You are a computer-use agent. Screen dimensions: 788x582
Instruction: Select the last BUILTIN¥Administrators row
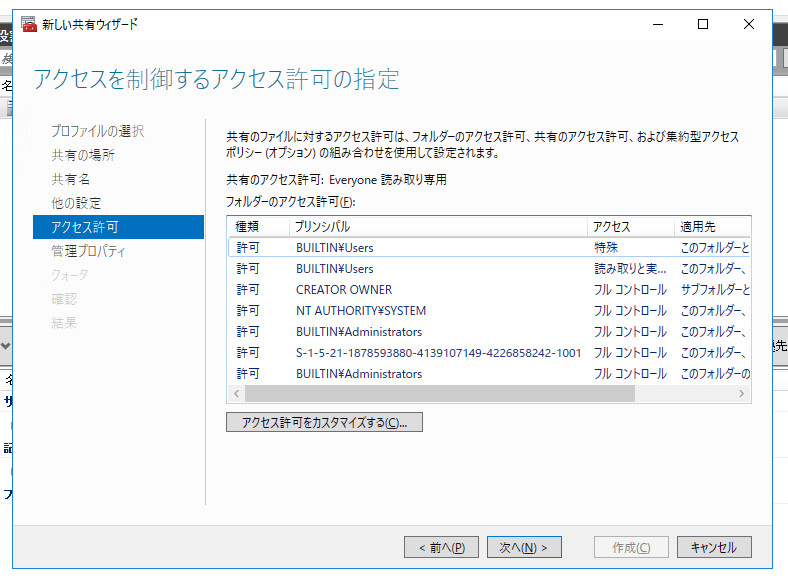[x=489, y=374]
